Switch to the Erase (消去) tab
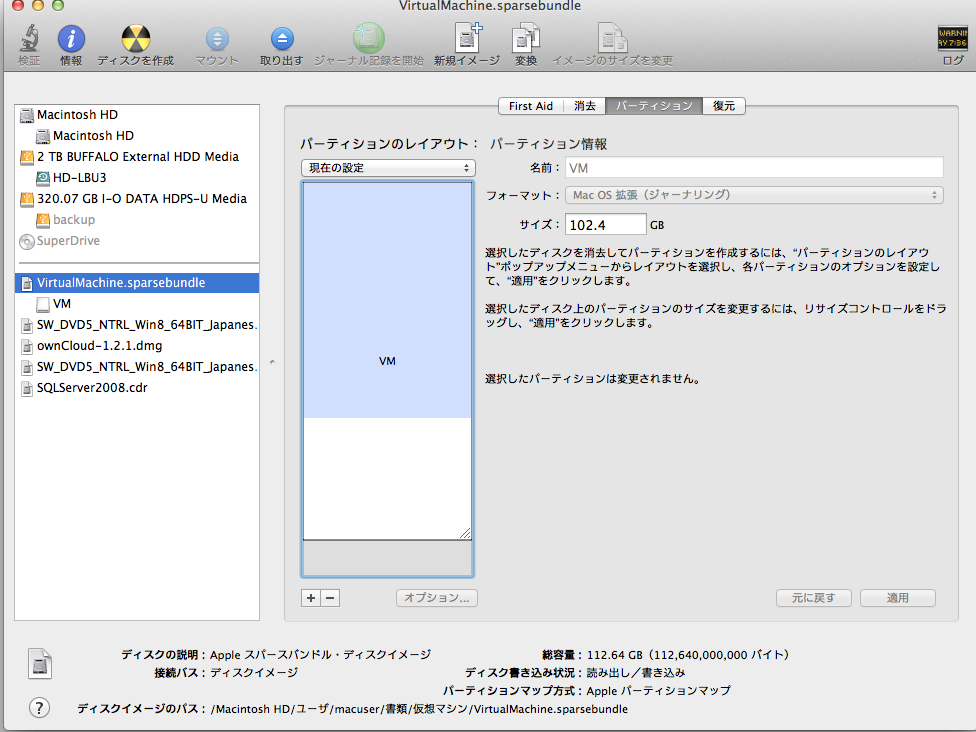976x732 pixels. coord(584,106)
